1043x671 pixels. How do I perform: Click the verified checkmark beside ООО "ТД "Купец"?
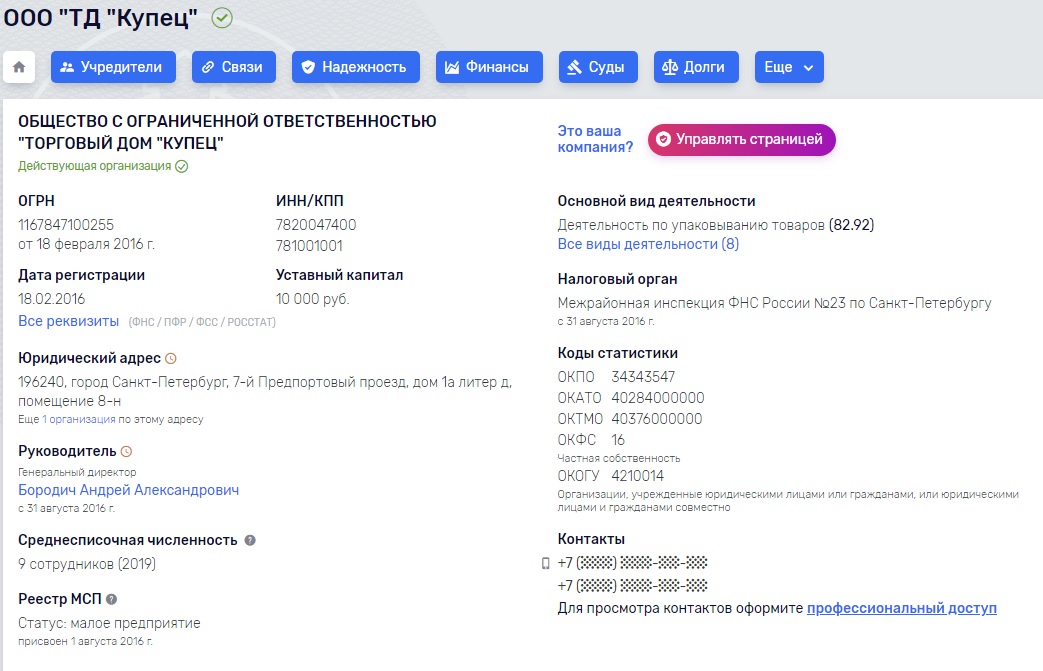[222, 18]
